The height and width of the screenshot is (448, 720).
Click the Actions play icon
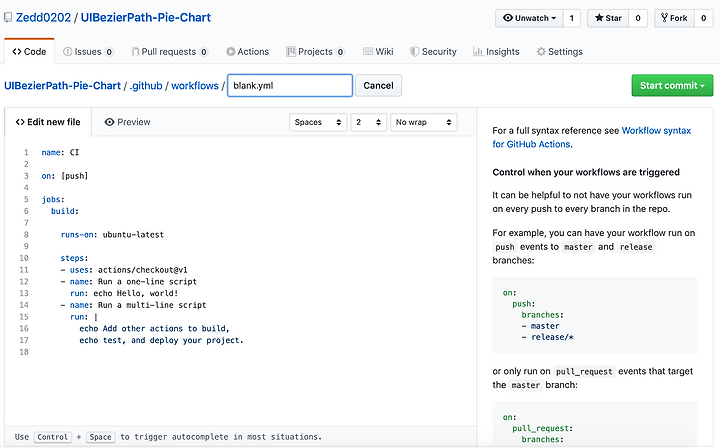coord(231,51)
